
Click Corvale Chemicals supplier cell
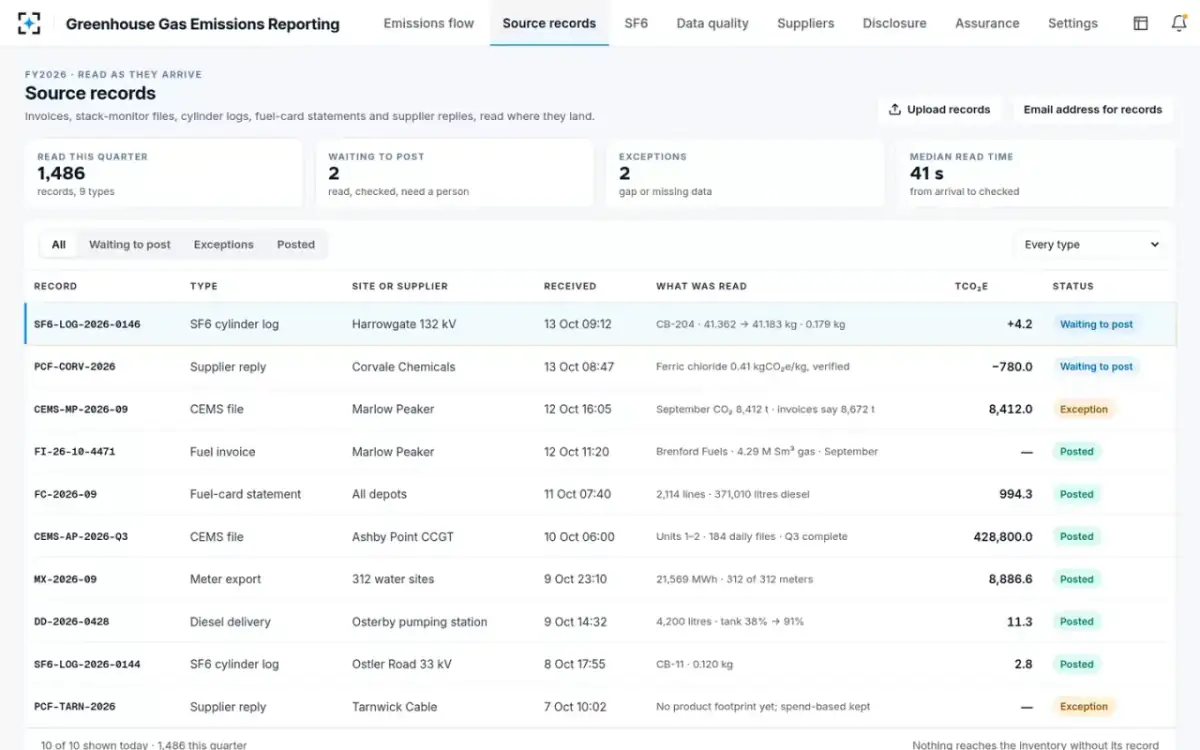[404, 367]
